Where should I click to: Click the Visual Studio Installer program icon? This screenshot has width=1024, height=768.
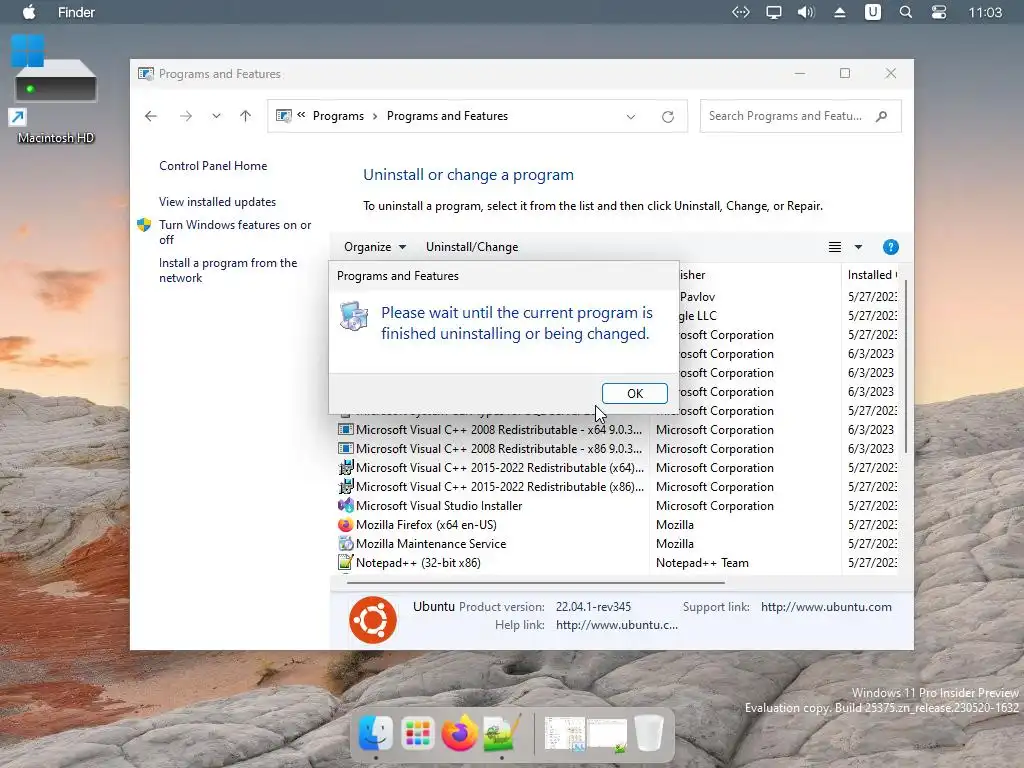(x=345, y=505)
